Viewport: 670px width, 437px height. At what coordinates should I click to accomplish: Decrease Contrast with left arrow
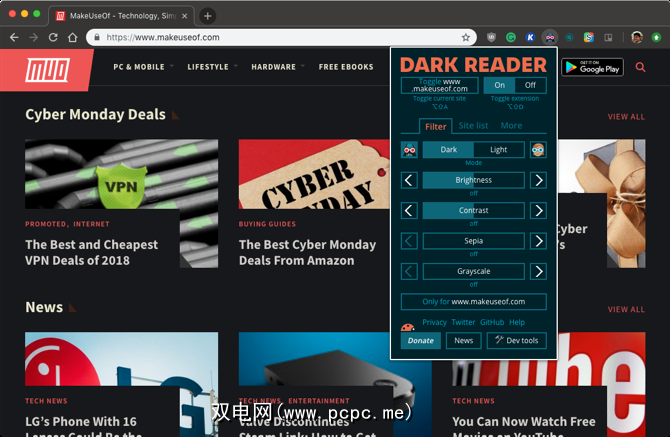pos(409,211)
